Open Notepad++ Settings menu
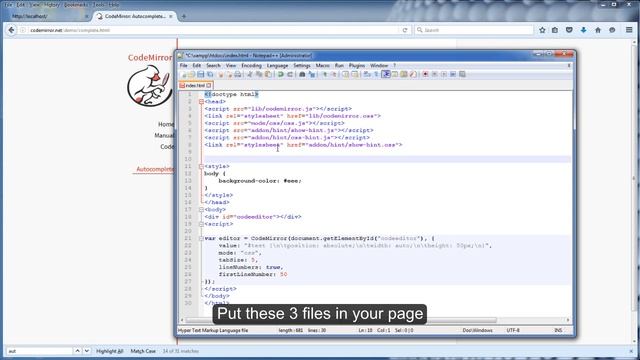 (x=302, y=65)
